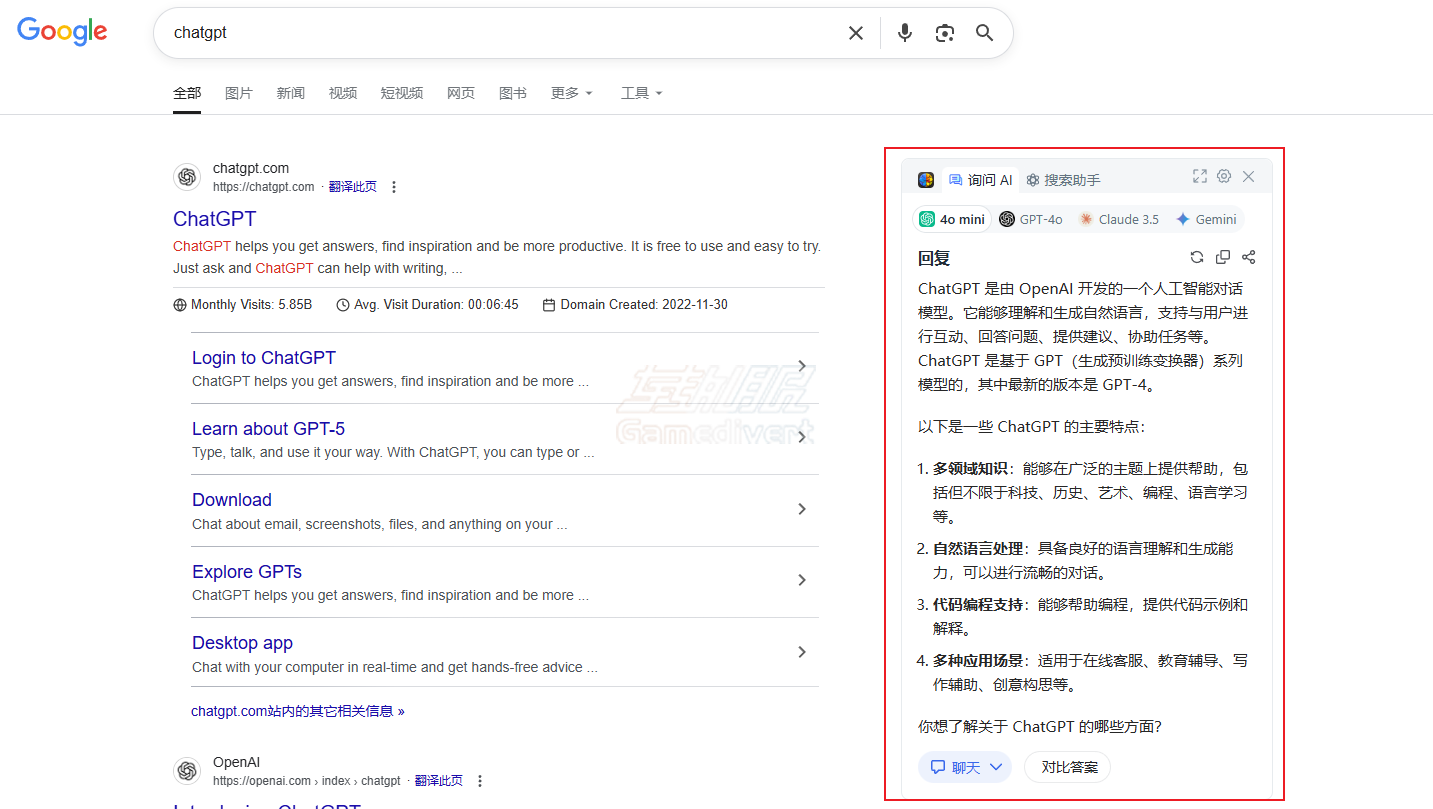
Task: Switch to Claude 3.5 model
Action: pyautogui.click(x=1118, y=219)
